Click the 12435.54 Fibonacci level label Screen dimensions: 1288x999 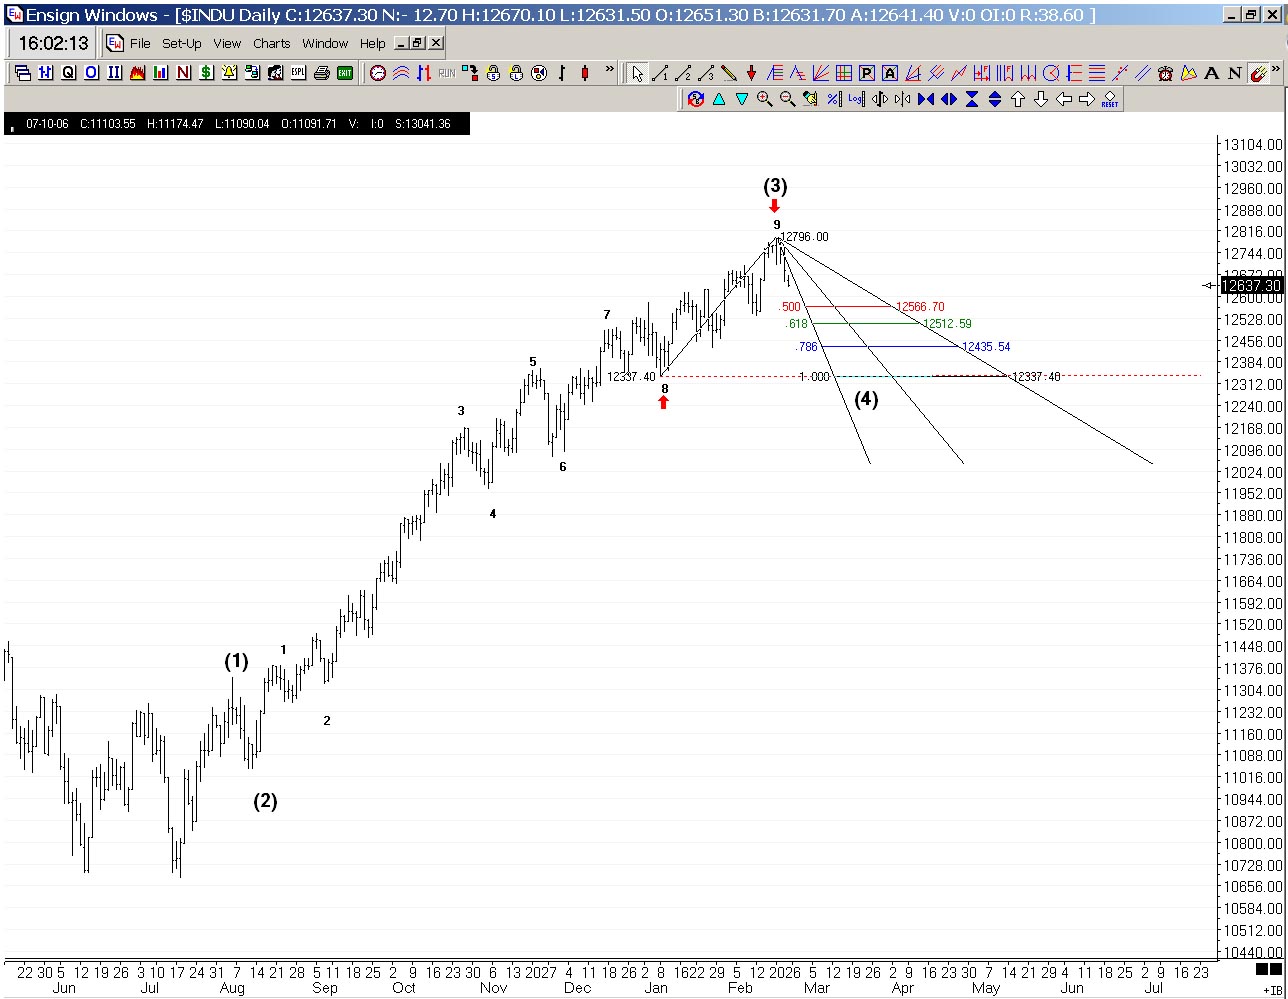pyautogui.click(x=986, y=347)
